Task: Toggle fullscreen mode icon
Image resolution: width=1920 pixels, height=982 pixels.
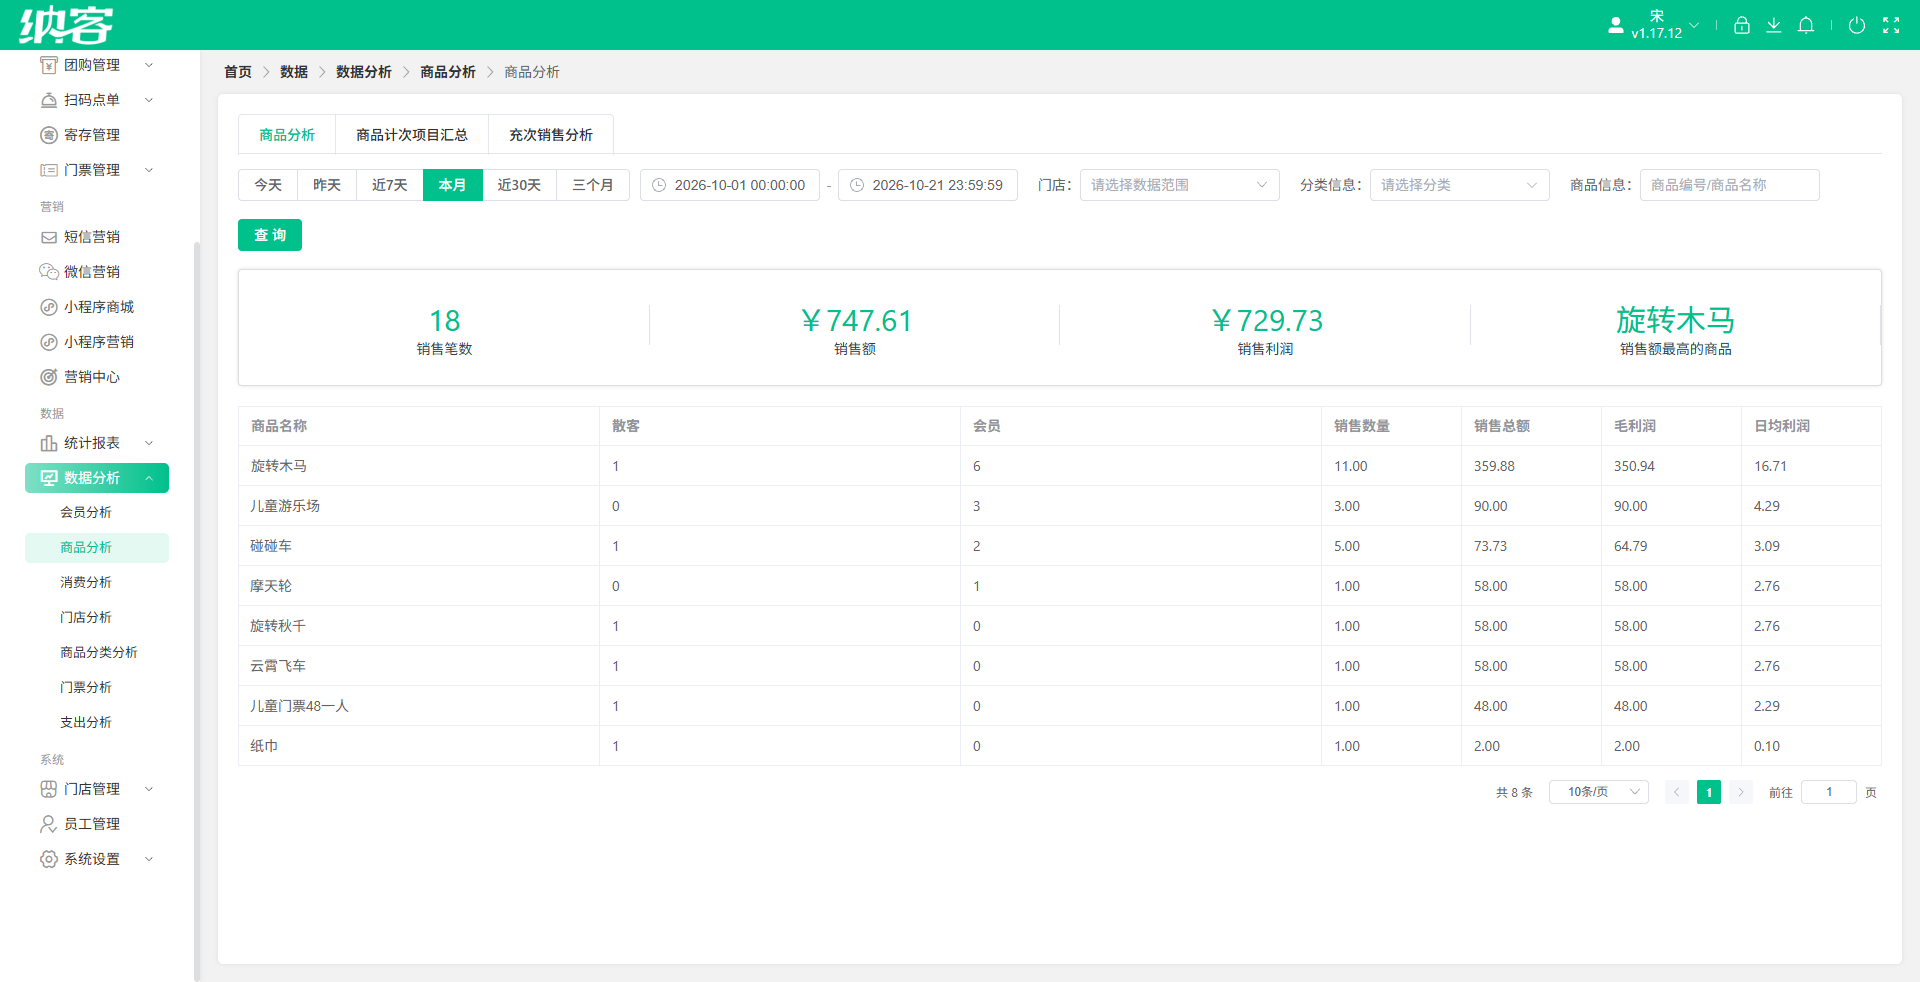Action: click(1891, 25)
